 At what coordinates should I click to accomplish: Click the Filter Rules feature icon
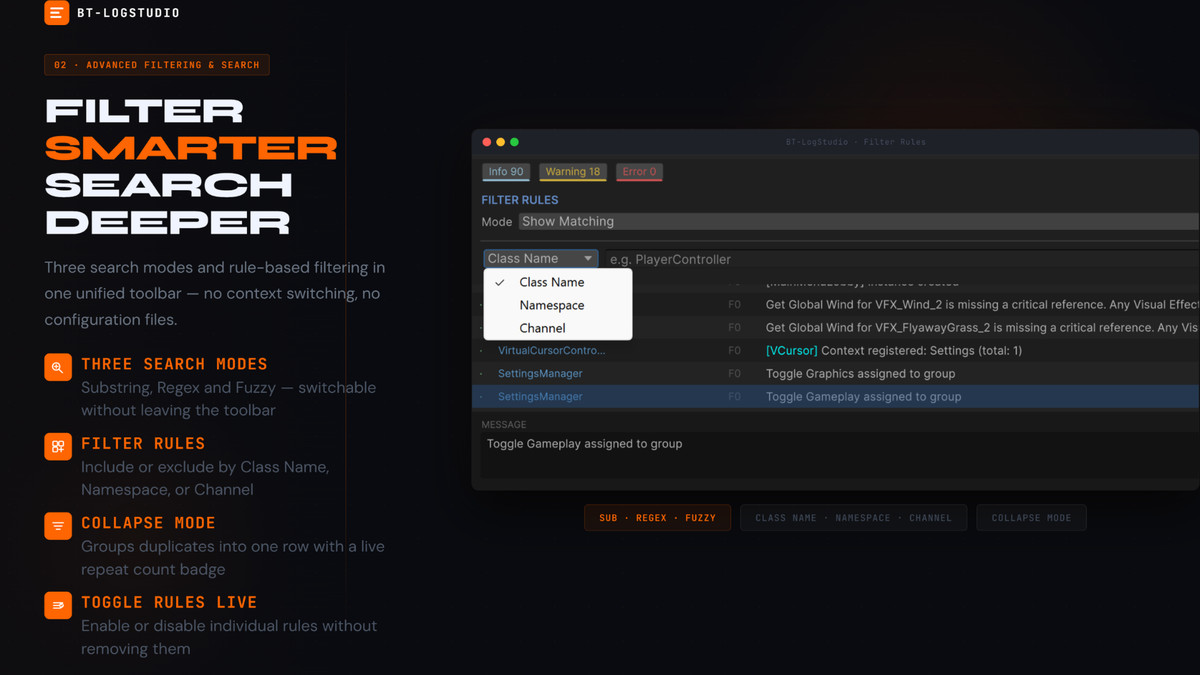click(x=57, y=446)
